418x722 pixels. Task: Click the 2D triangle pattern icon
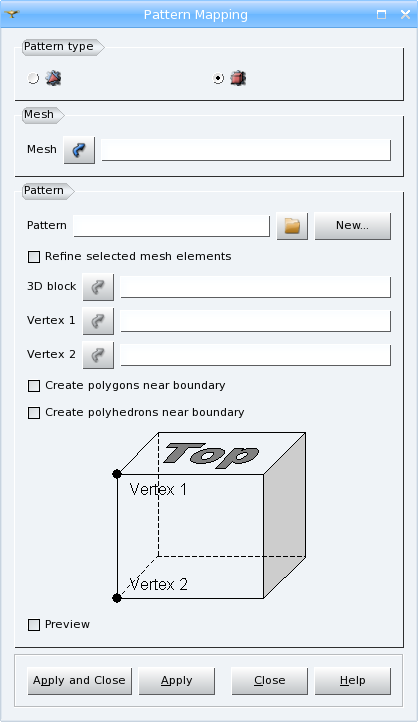coord(53,78)
